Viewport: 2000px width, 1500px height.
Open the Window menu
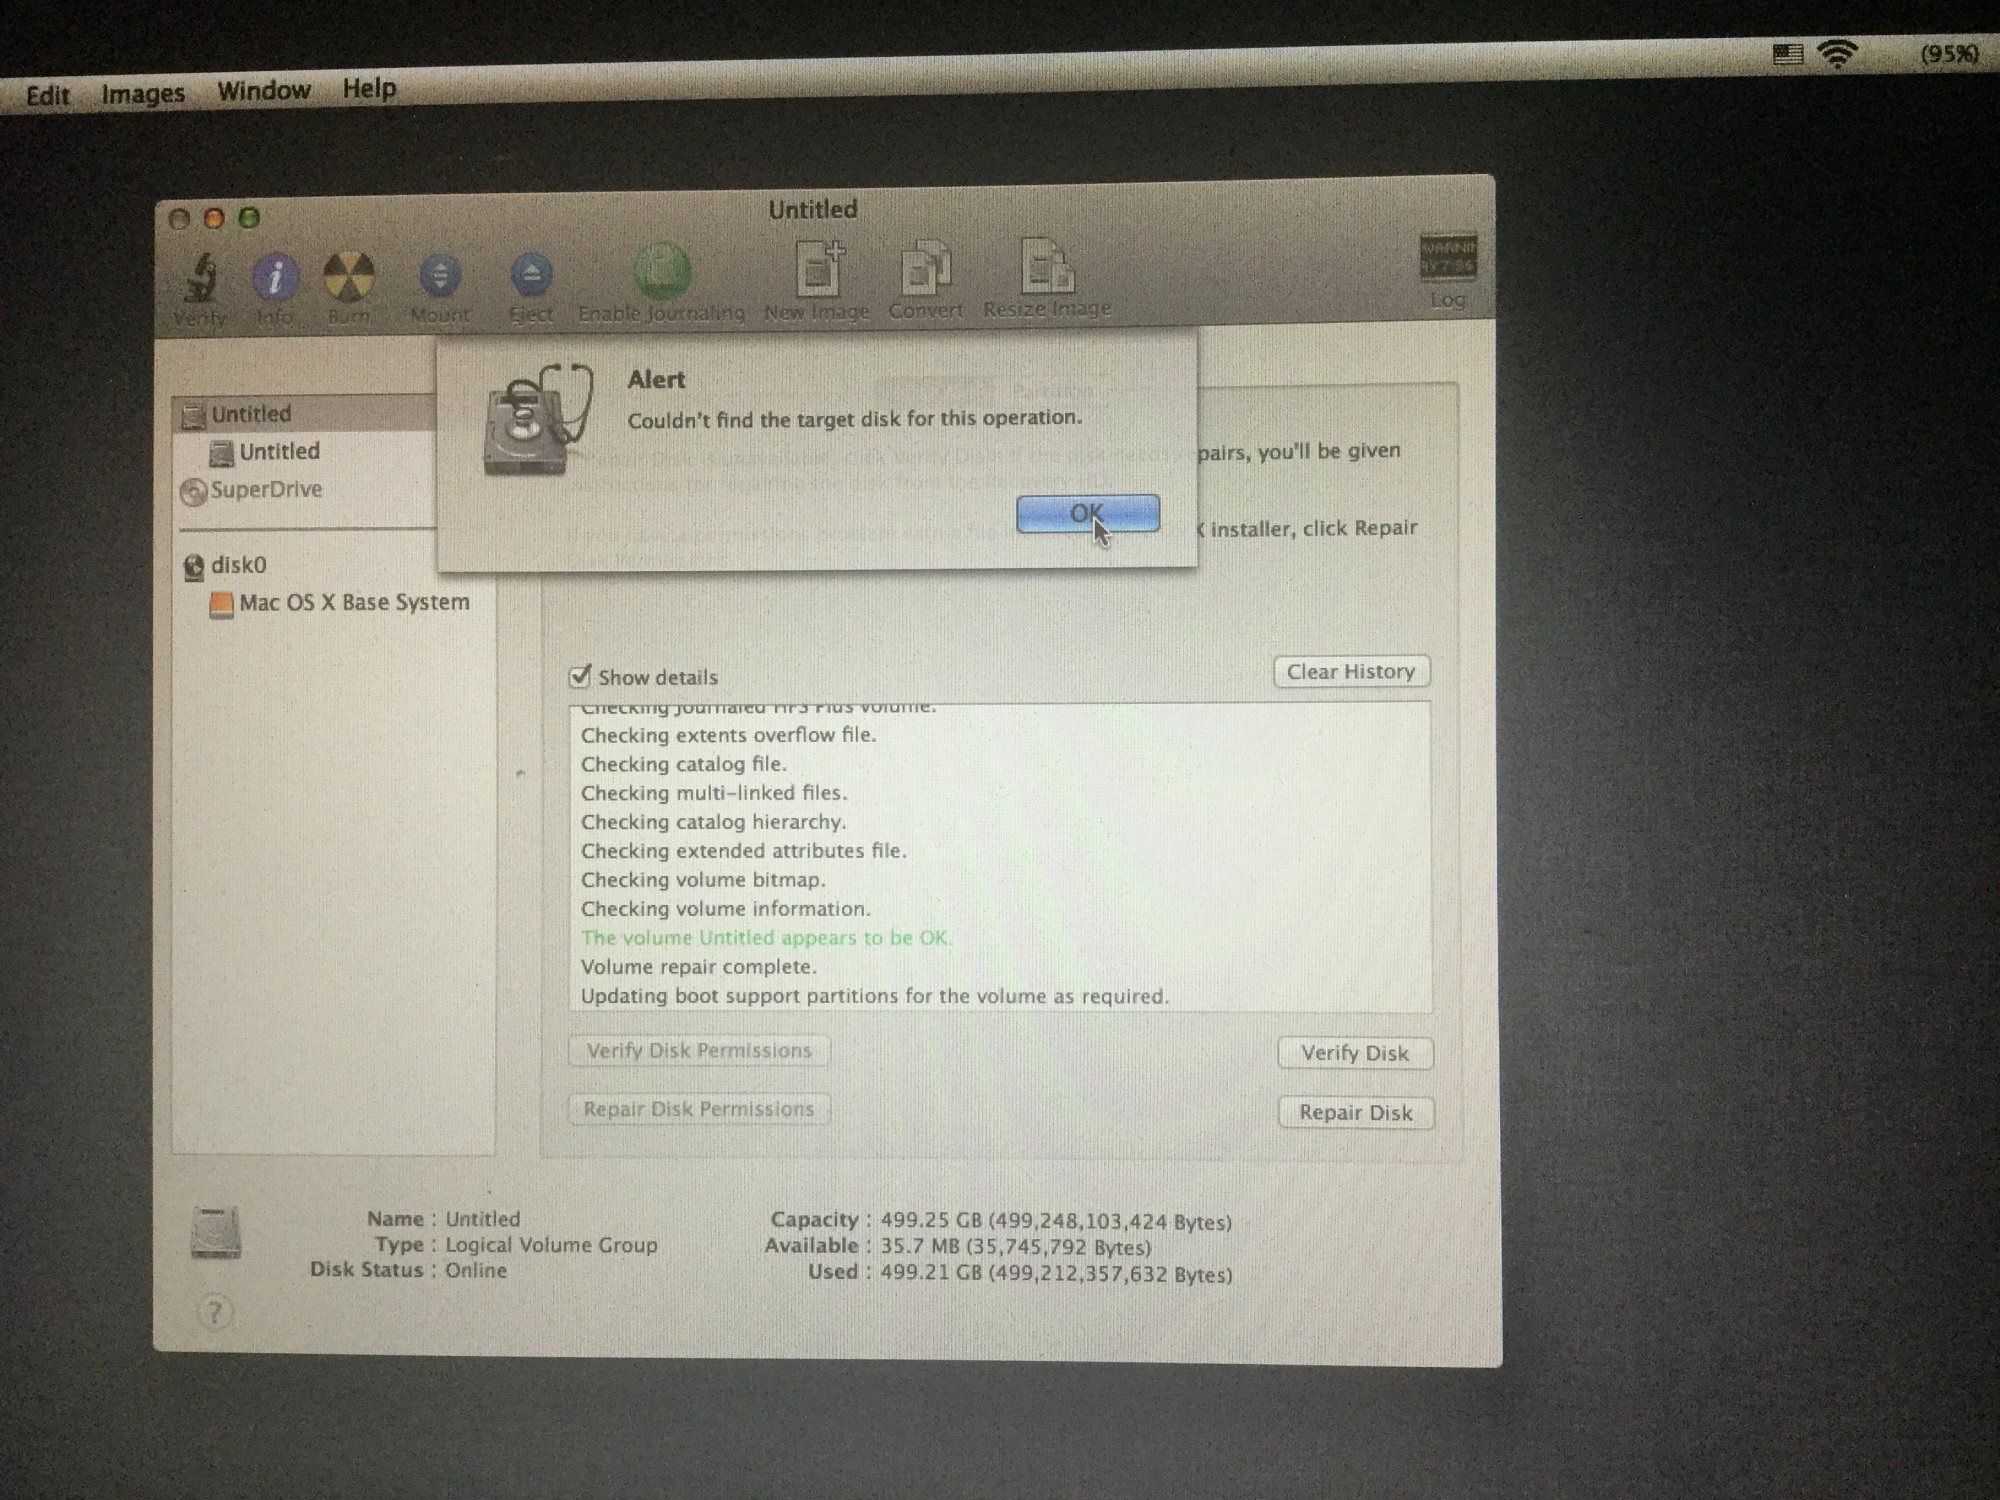(264, 91)
